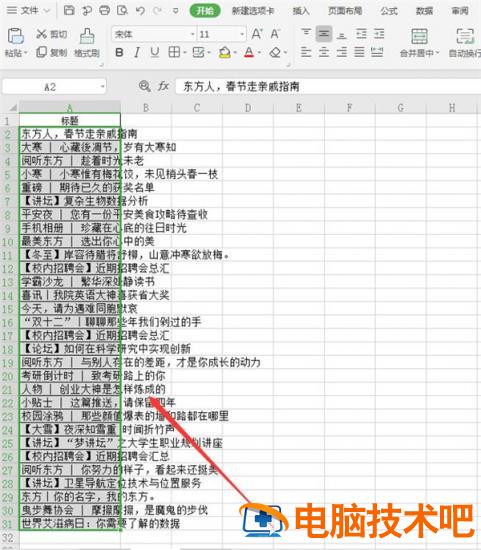This screenshot has height=550, width=481.
Task: Click the fill color bucket swatch
Action: pos(225,53)
